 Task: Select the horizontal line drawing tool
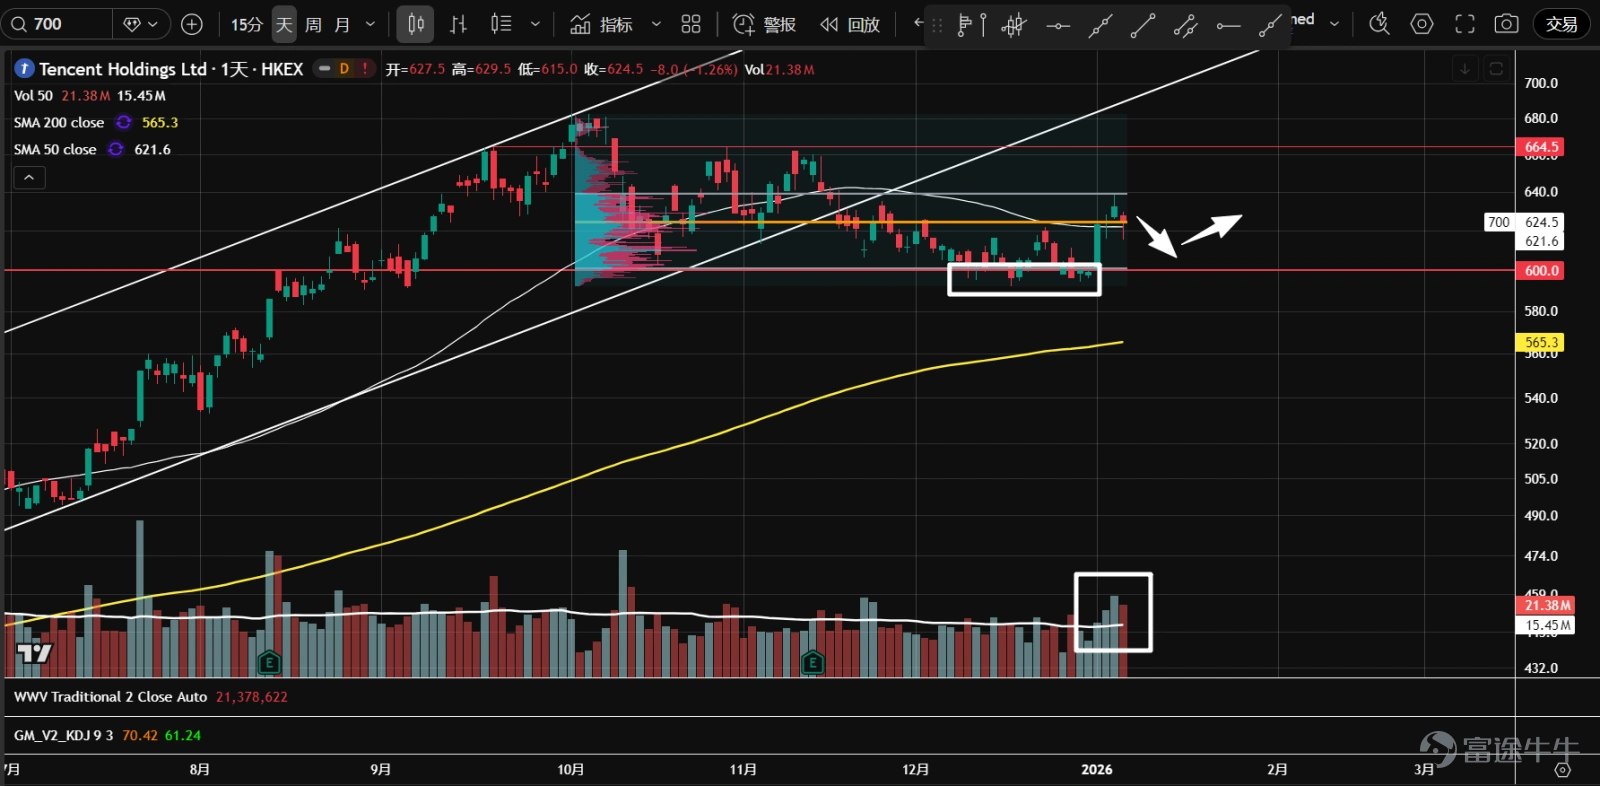pos(1058,25)
